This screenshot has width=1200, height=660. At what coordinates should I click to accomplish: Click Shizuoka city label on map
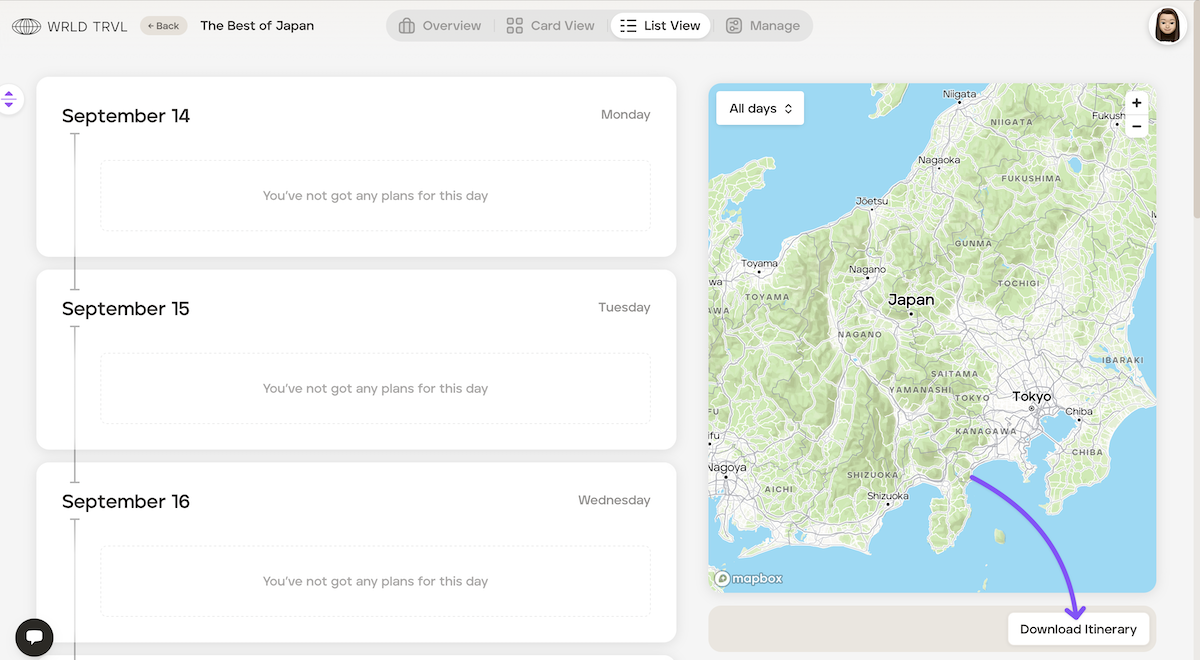[887, 496]
